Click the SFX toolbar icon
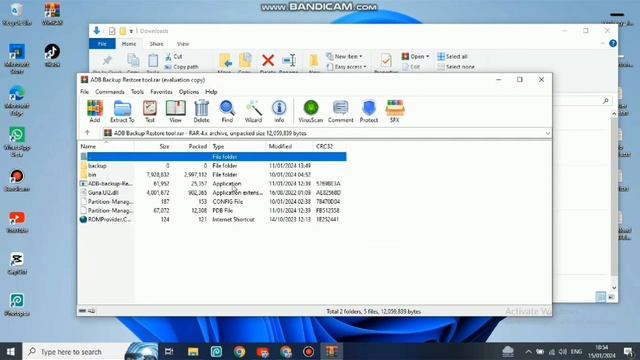Viewport: 640px width, 360px height. pyautogui.click(x=395, y=111)
